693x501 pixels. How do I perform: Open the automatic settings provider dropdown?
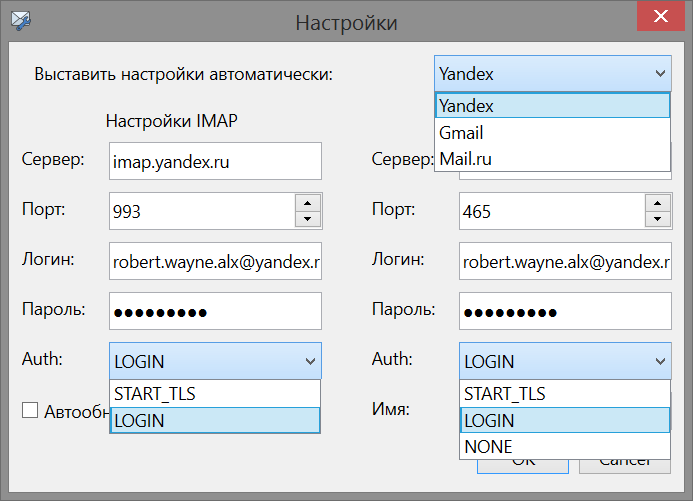tap(552, 73)
